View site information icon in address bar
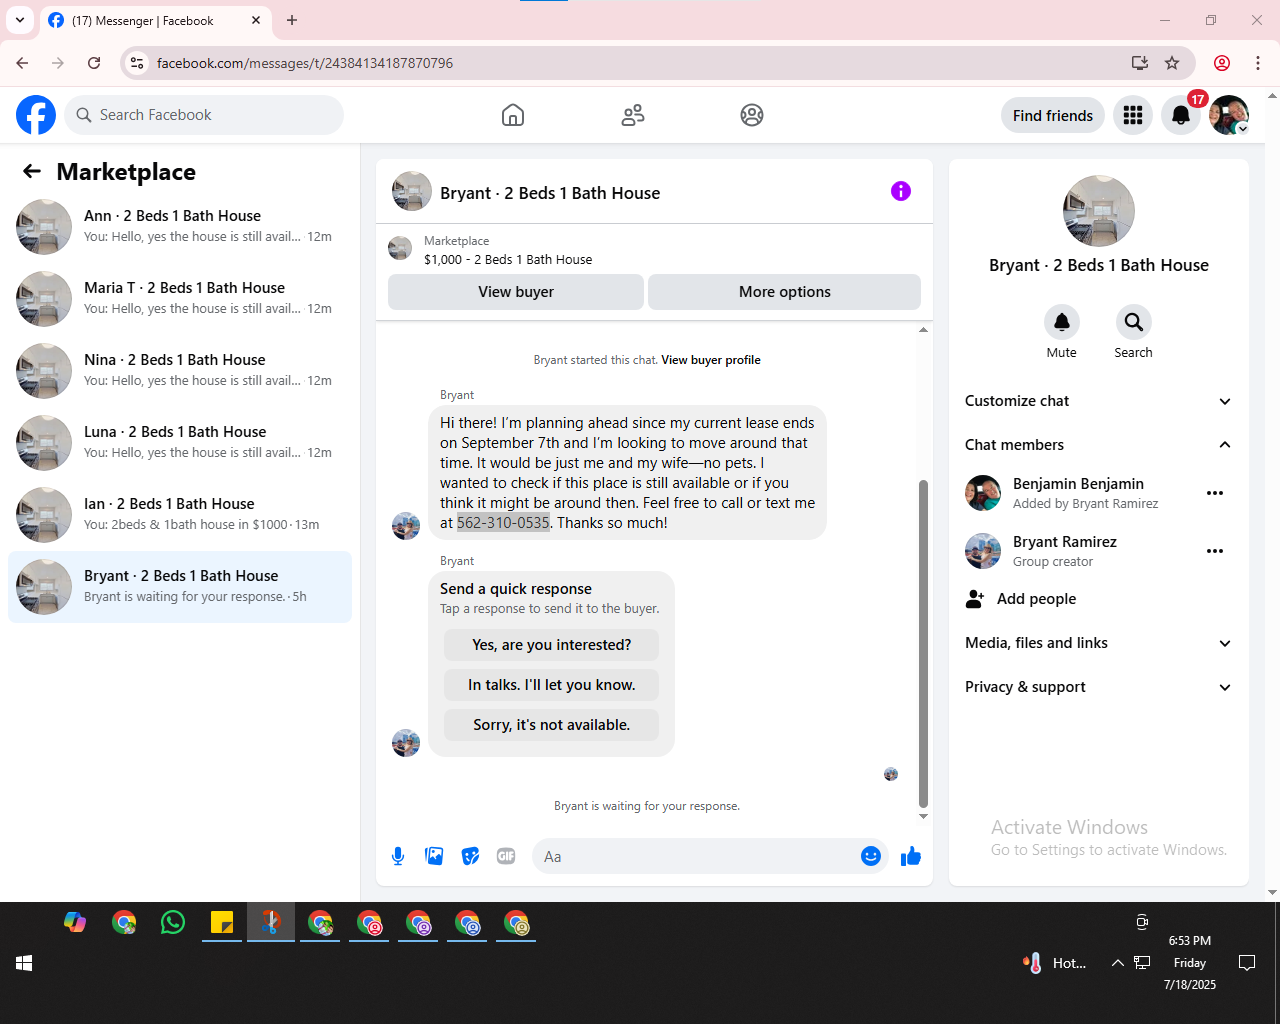1280x1024 pixels. click(137, 63)
